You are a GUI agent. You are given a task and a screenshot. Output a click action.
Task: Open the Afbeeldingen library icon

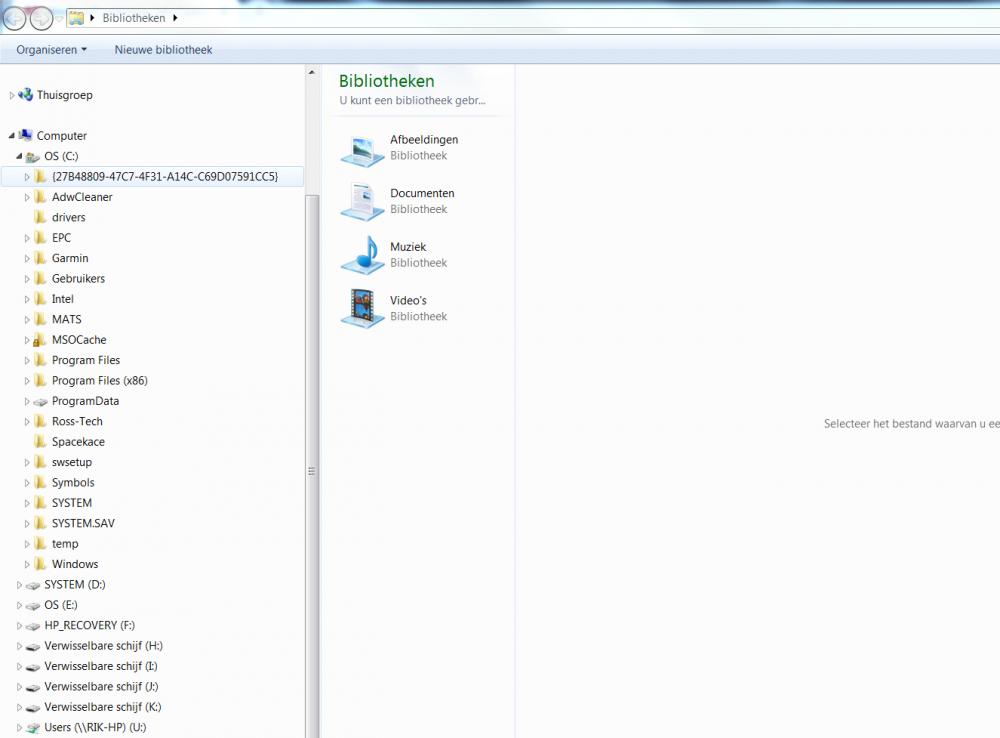click(x=361, y=148)
